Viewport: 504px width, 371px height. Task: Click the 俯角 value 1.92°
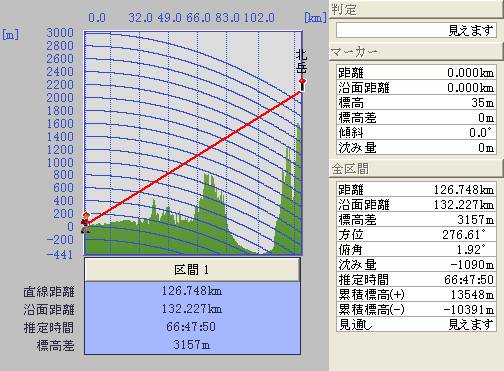point(471,249)
